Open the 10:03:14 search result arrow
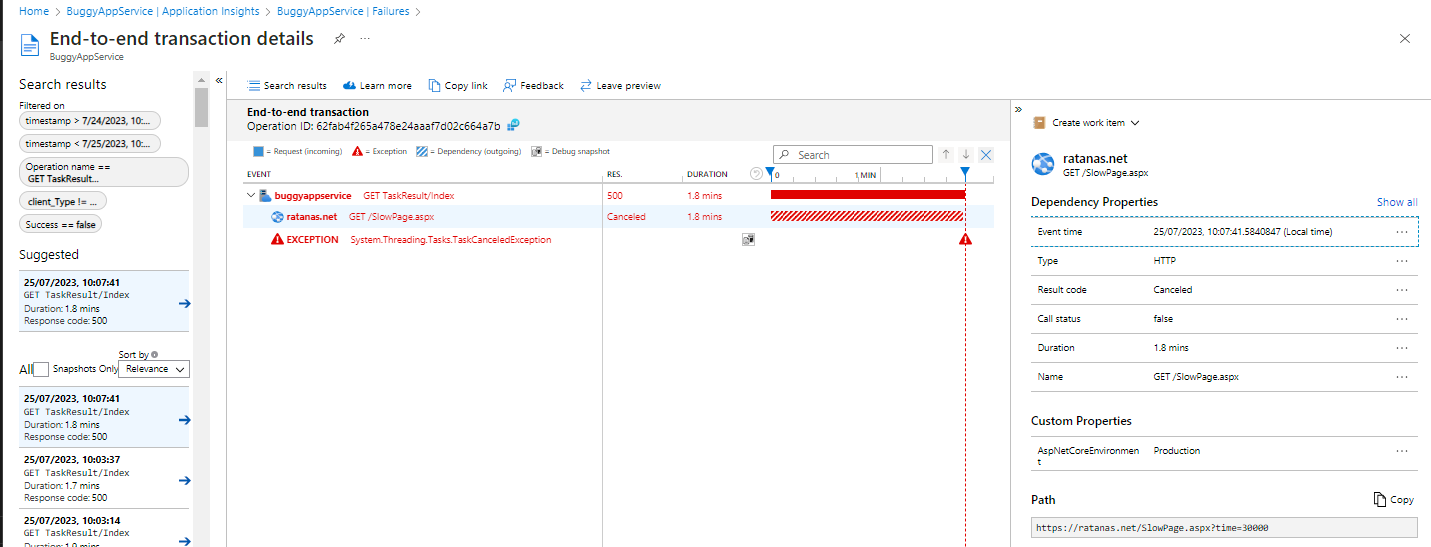Image resolution: width=1431 pixels, height=547 pixels. (x=184, y=541)
